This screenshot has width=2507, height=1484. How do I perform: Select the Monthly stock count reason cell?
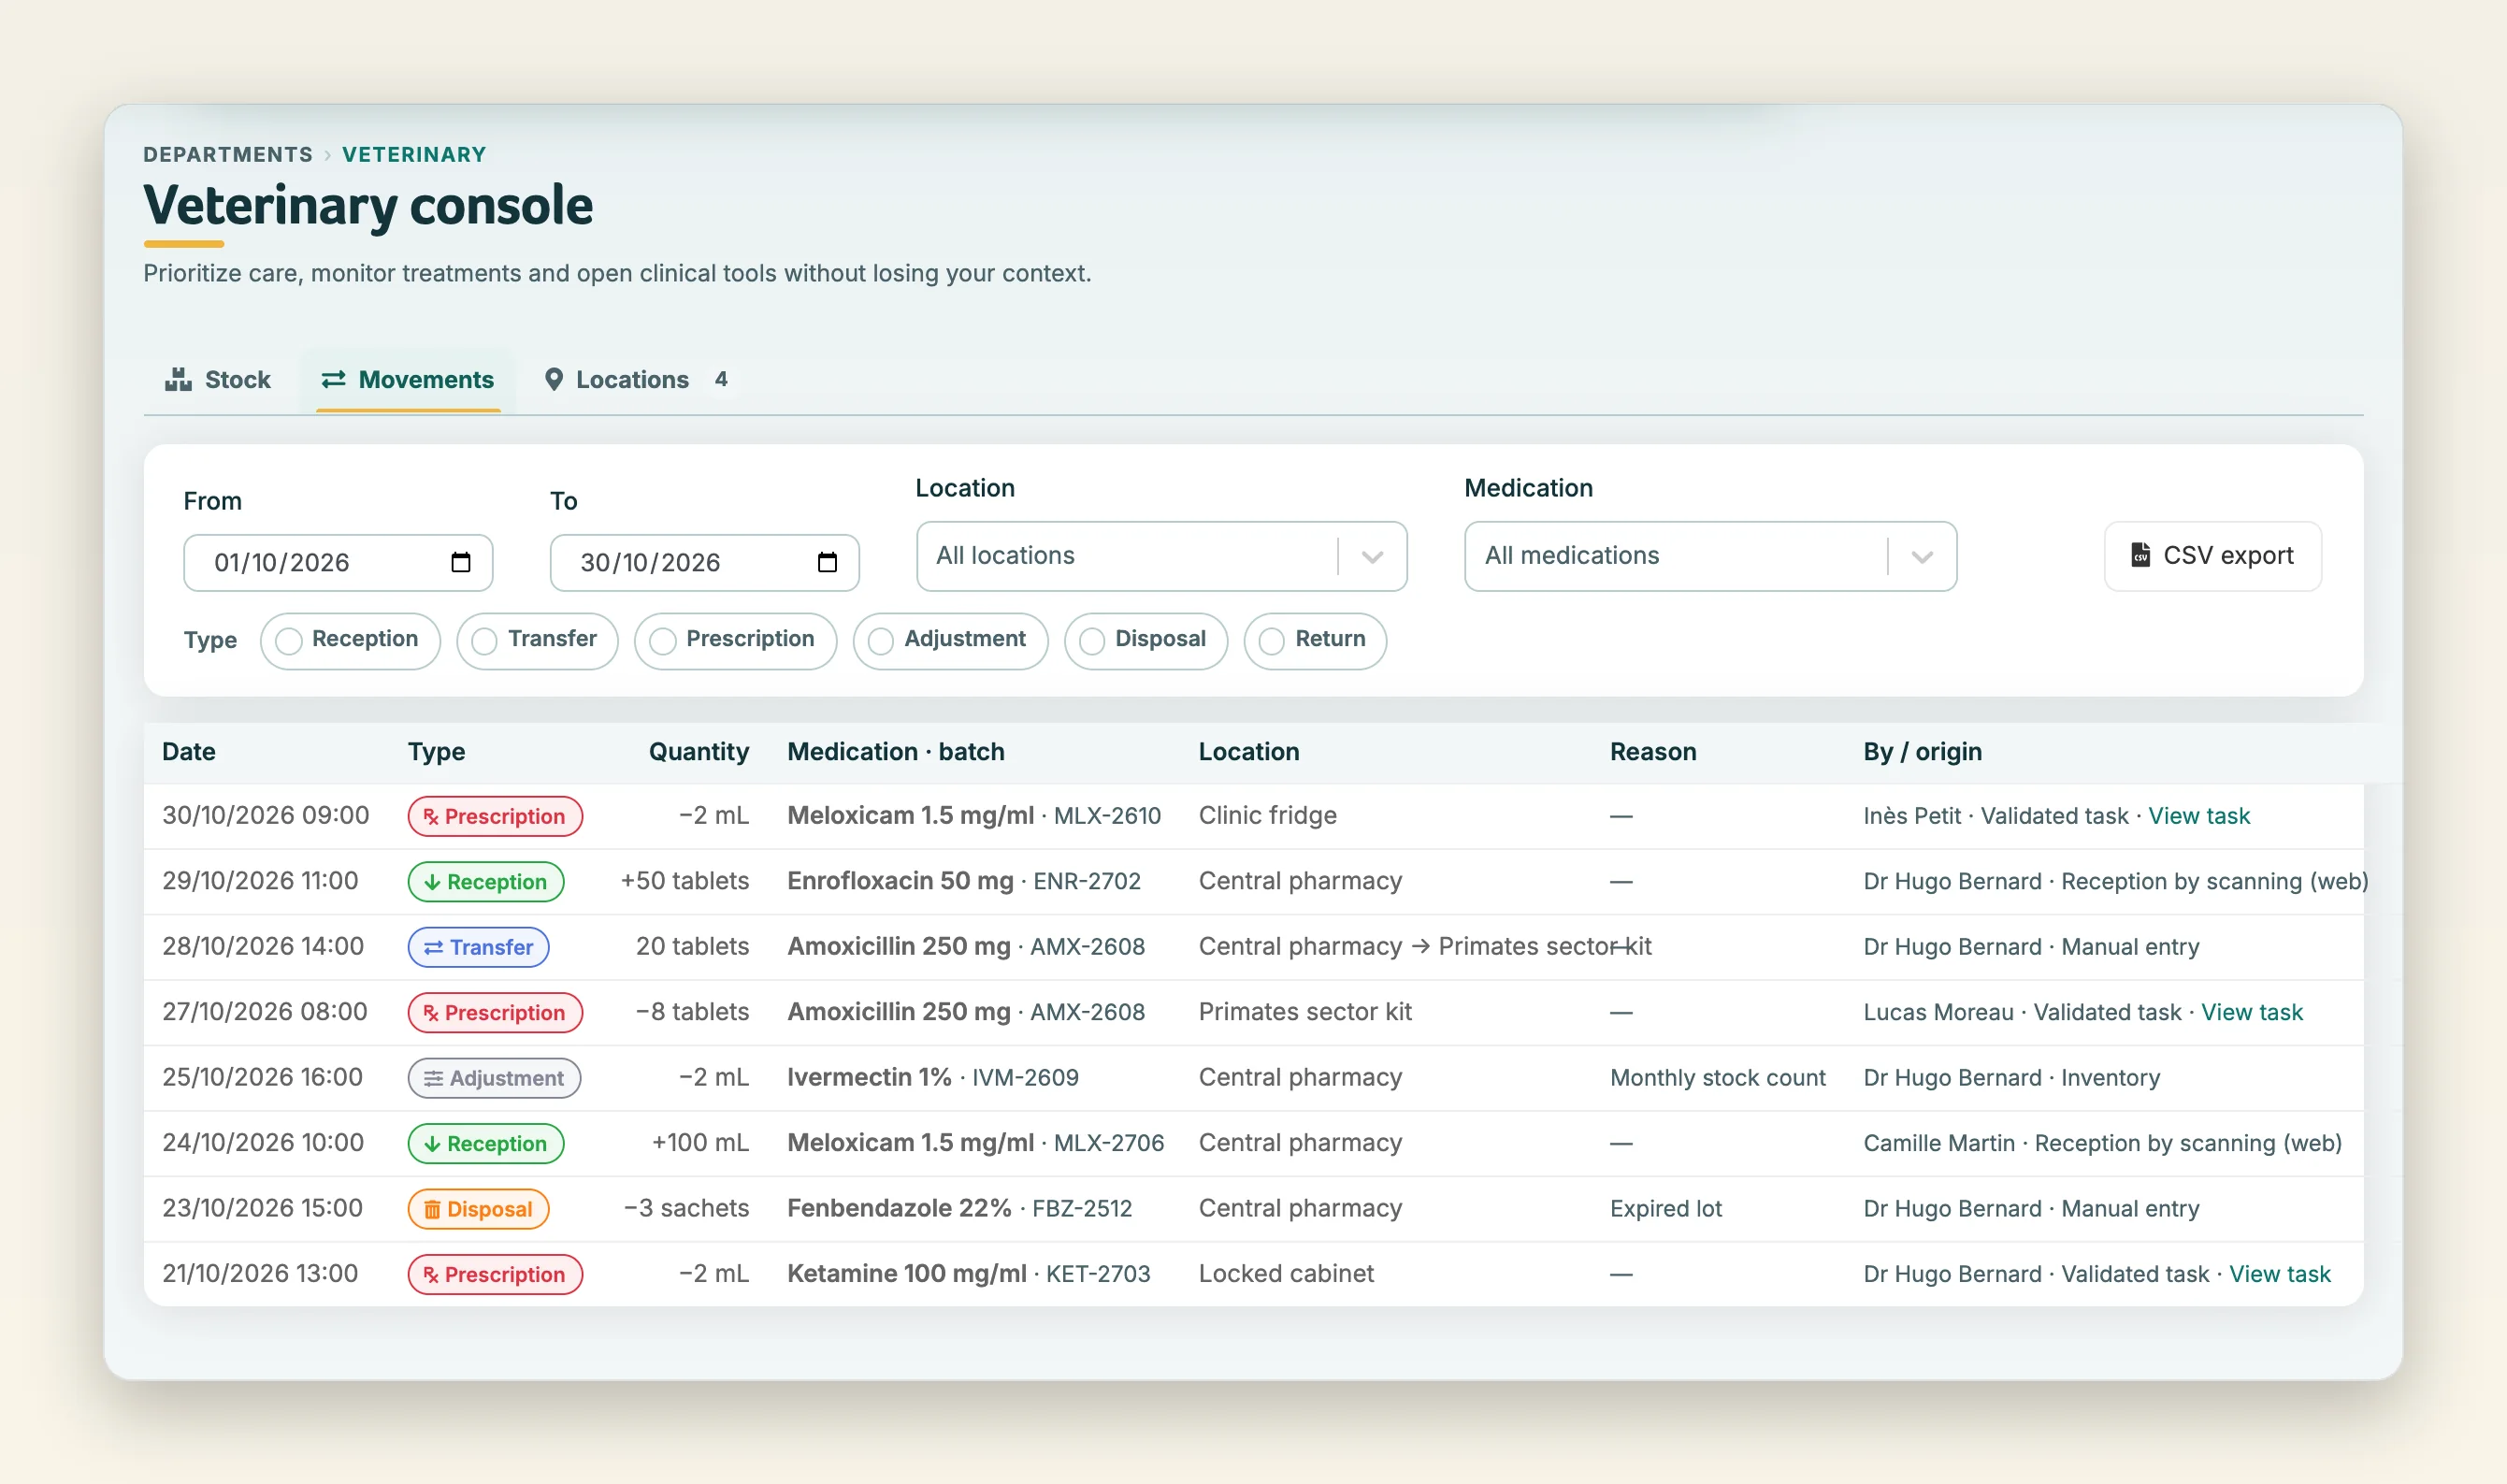click(x=1717, y=1078)
